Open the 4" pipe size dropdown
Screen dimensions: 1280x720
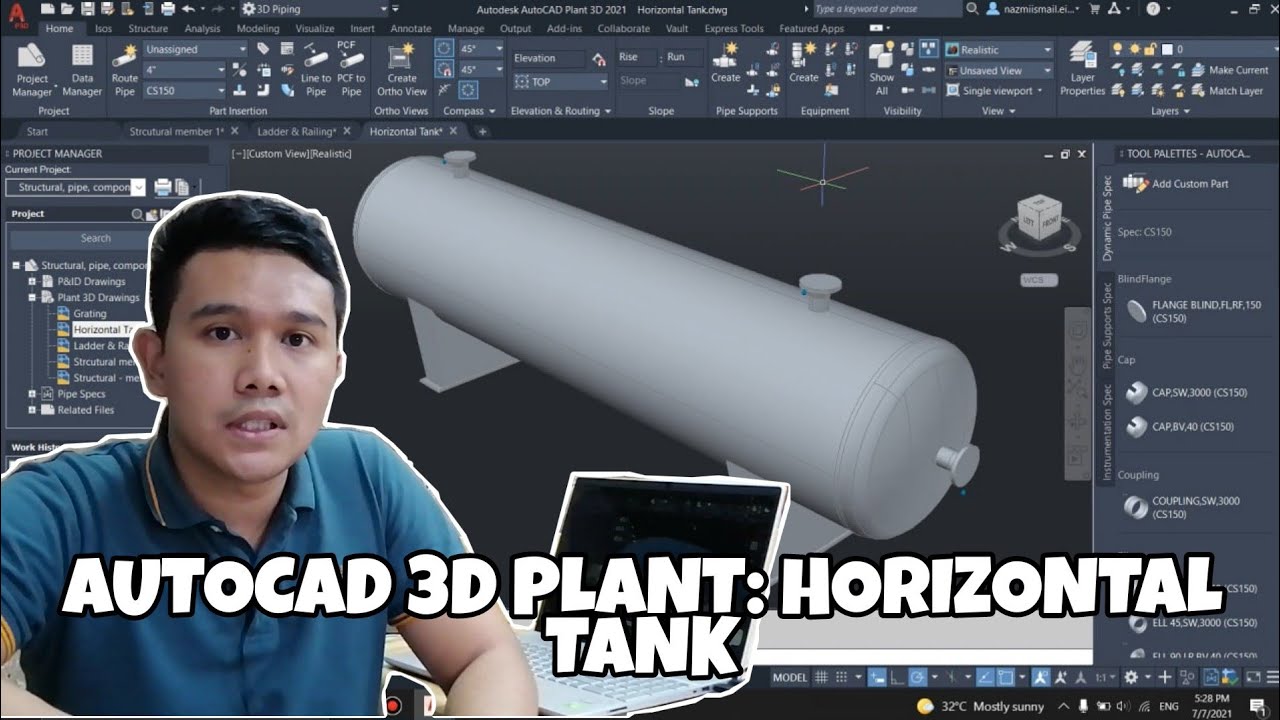tap(185, 70)
